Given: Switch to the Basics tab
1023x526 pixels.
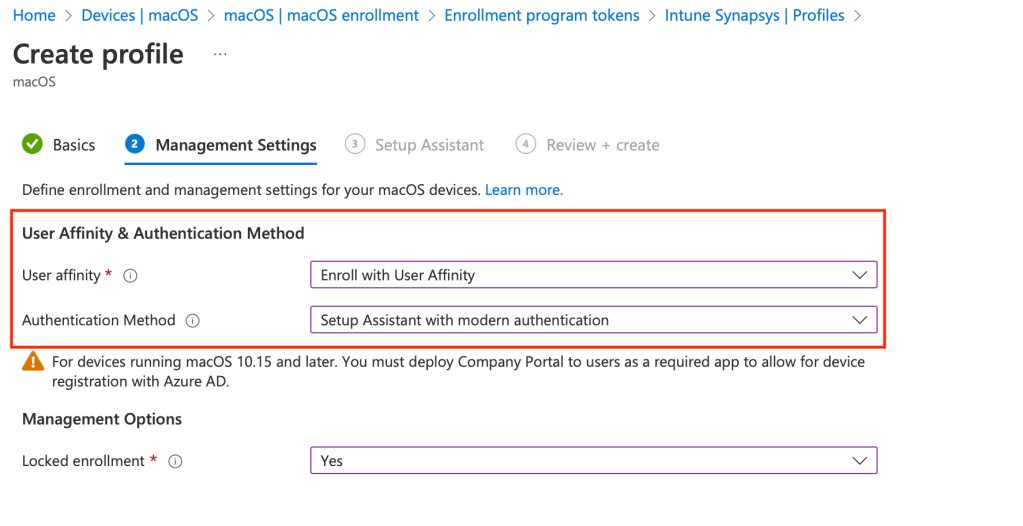Looking at the screenshot, I should [x=74, y=145].
